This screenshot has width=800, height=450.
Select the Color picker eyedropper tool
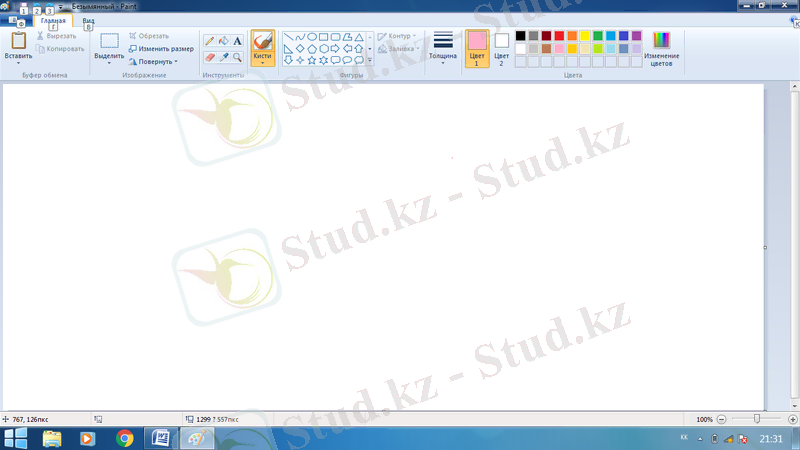(x=223, y=57)
